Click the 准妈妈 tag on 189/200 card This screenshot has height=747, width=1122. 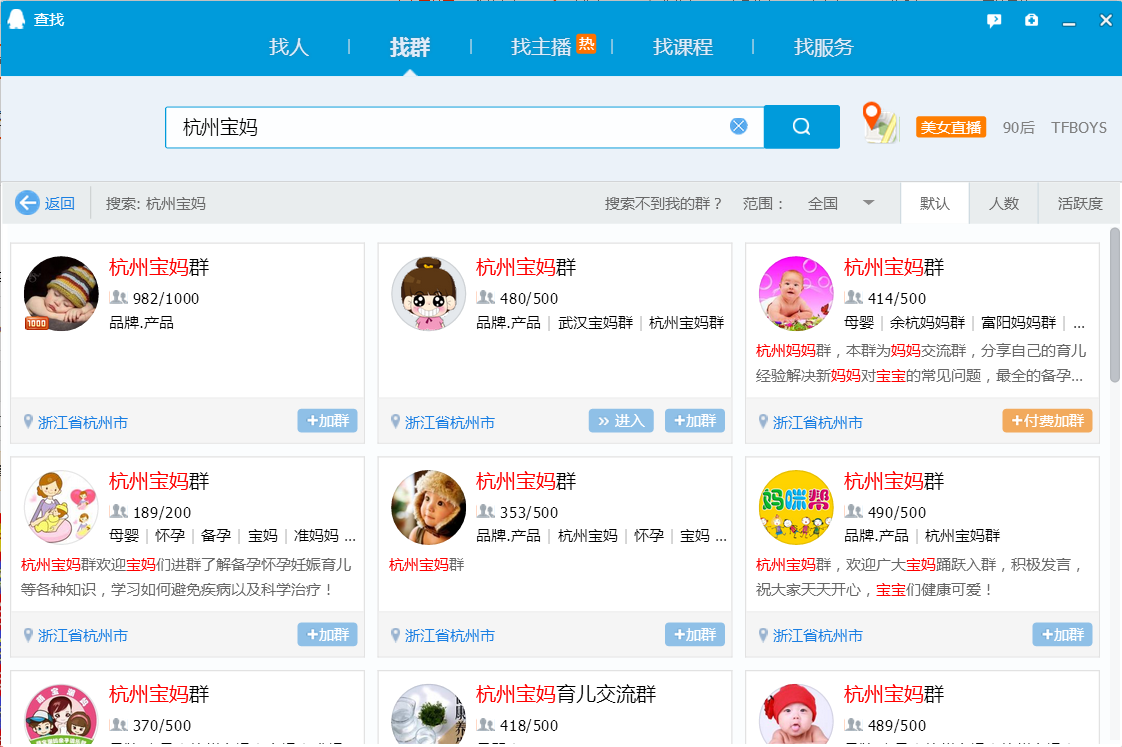[316, 536]
